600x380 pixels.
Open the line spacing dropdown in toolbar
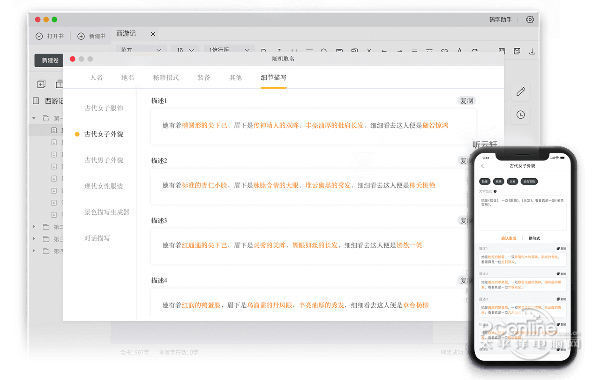[229, 50]
